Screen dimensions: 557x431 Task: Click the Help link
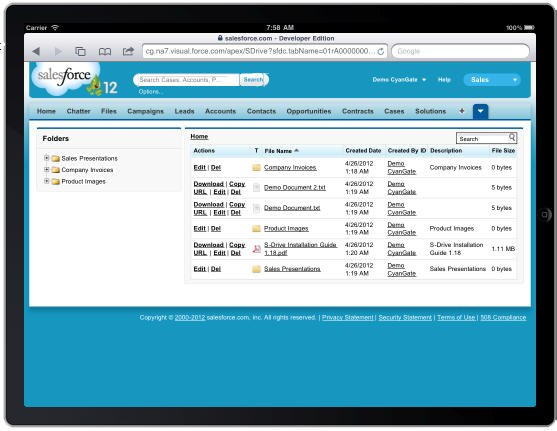[444, 80]
